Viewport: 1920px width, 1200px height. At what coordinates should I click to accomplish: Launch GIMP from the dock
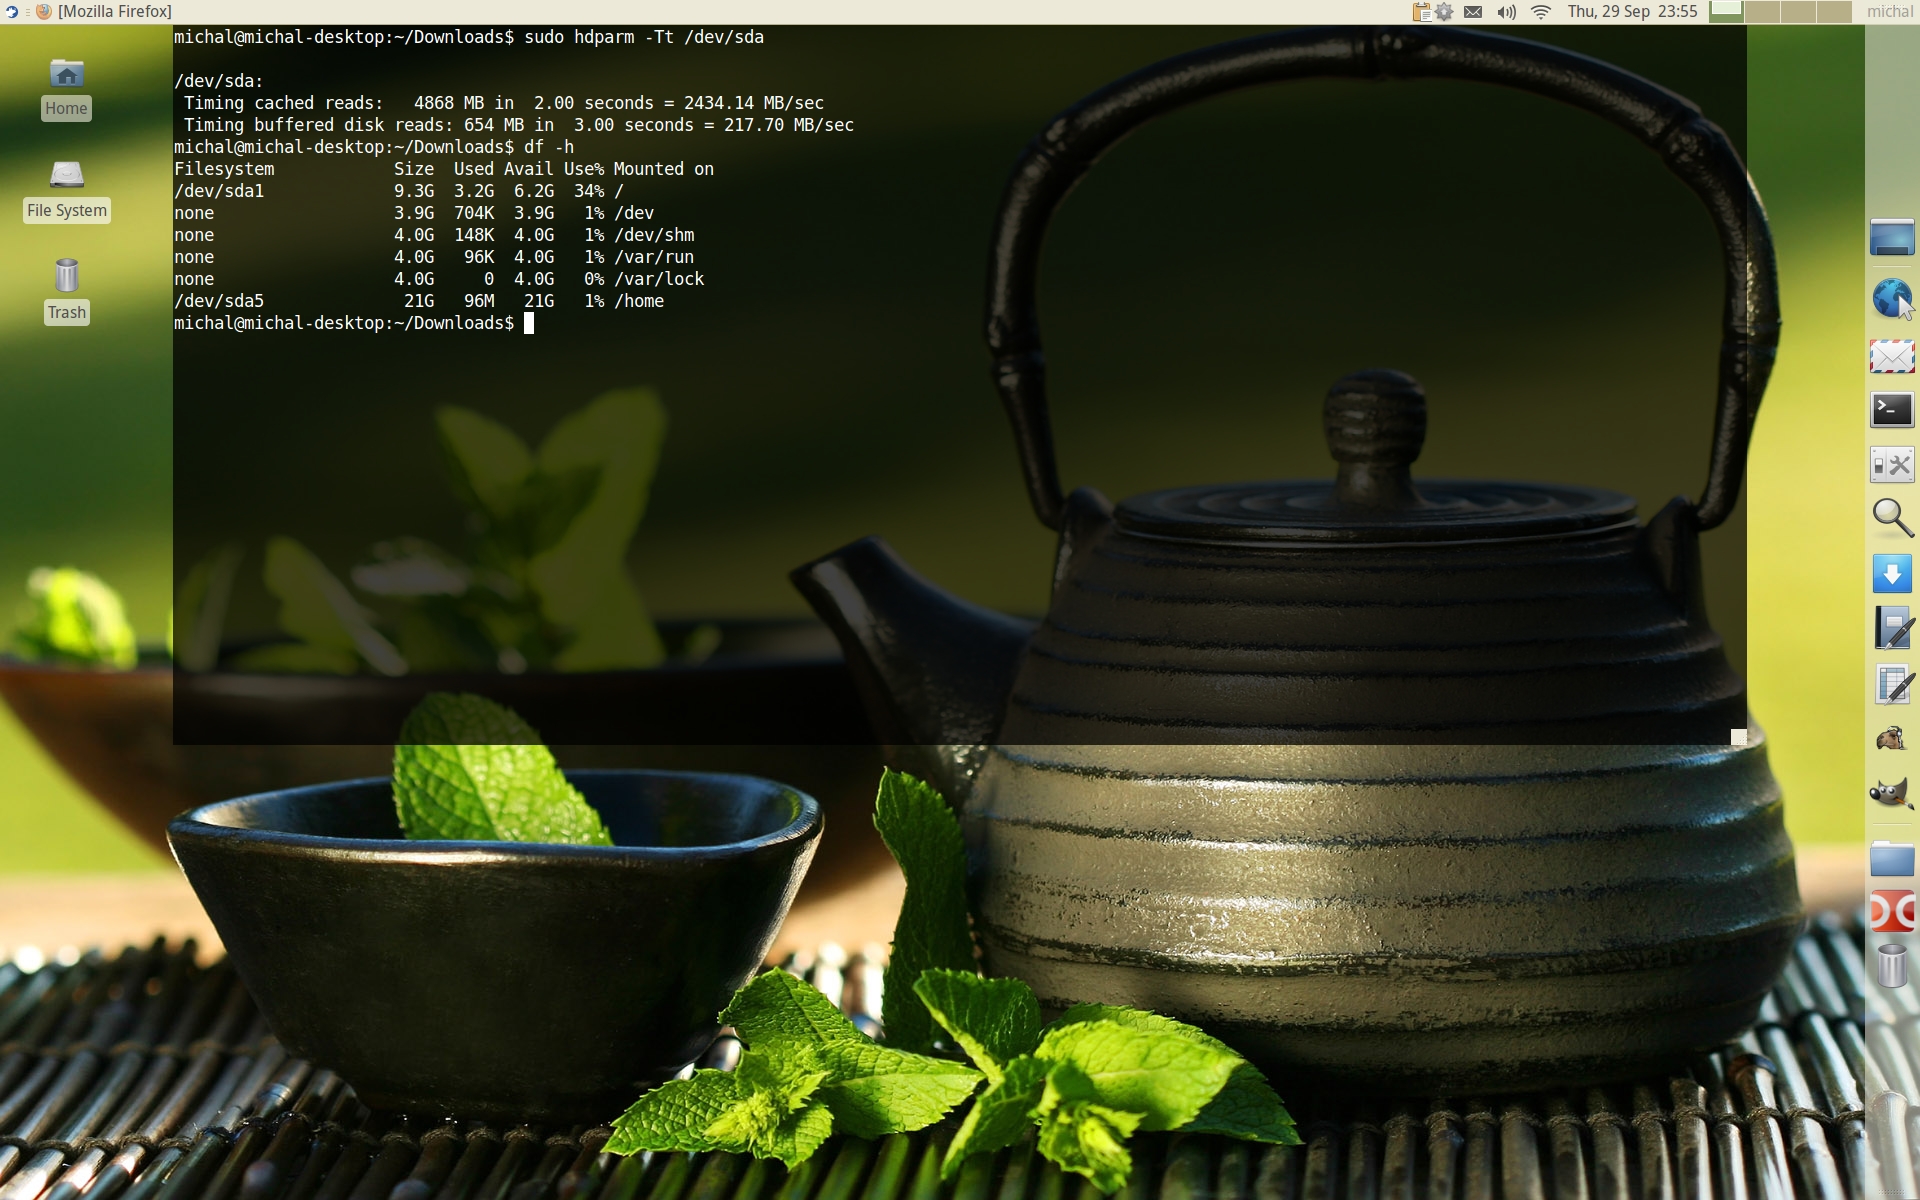pos(1892,794)
